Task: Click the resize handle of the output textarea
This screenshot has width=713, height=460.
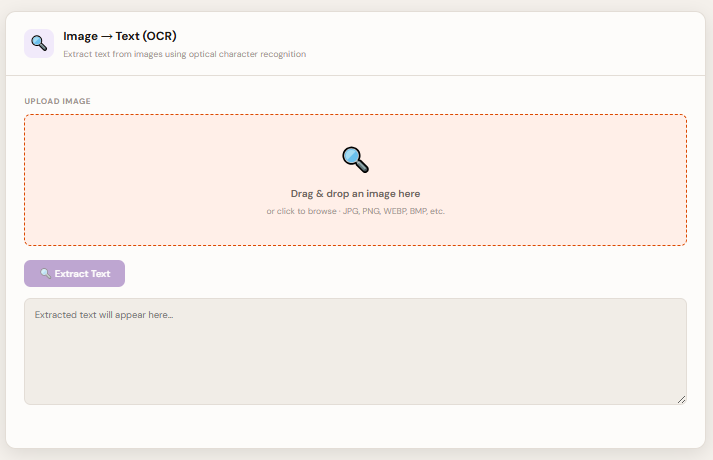Action: coord(682,400)
